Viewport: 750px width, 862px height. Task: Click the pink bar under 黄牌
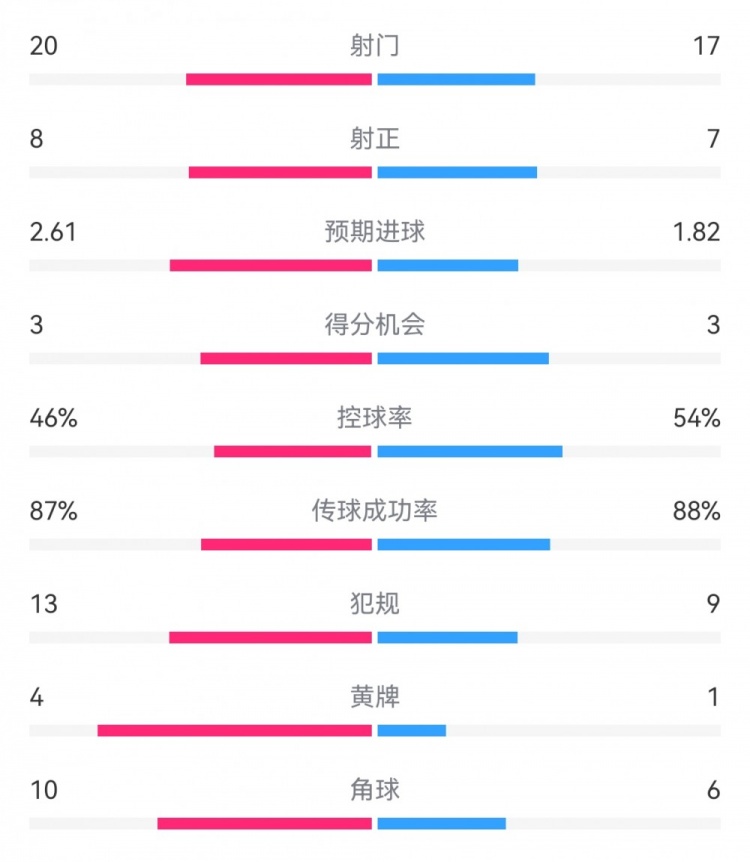[235, 730]
